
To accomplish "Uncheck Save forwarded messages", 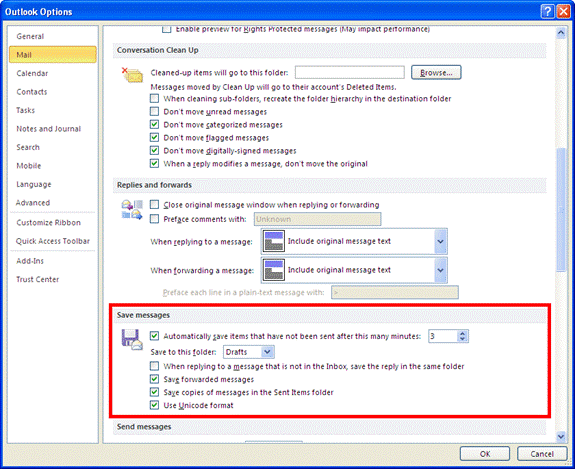I will pos(154,379).
